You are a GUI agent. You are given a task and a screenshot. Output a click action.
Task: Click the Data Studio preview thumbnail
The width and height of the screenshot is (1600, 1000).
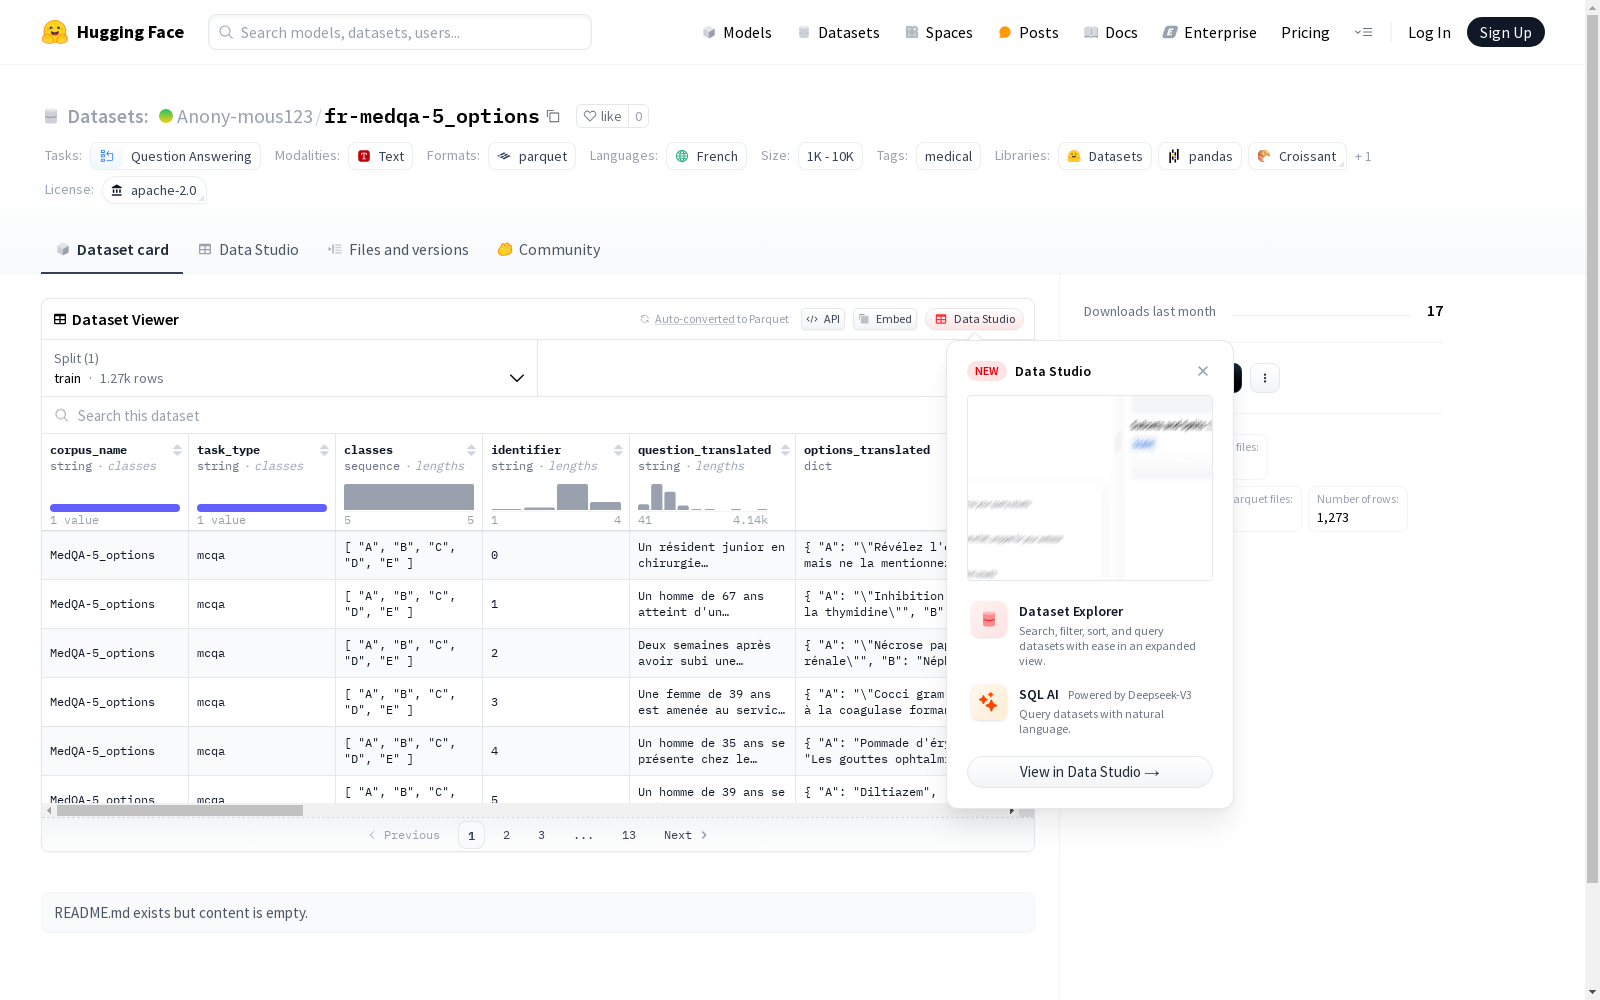tap(1090, 488)
